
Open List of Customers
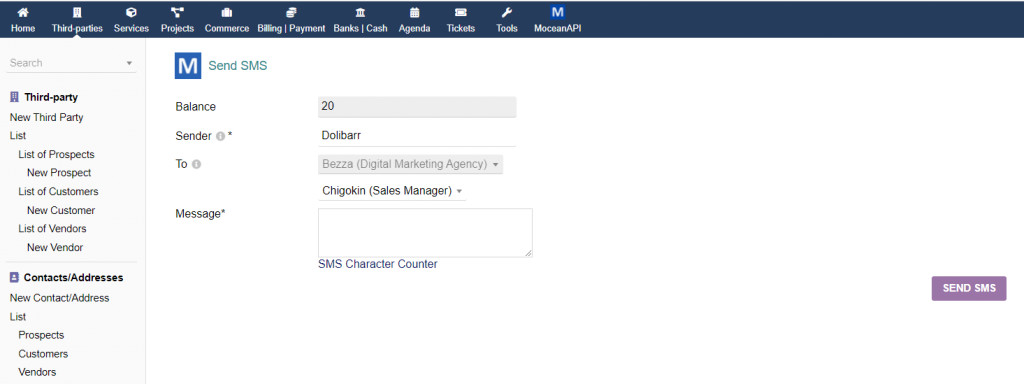coord(58,191)
